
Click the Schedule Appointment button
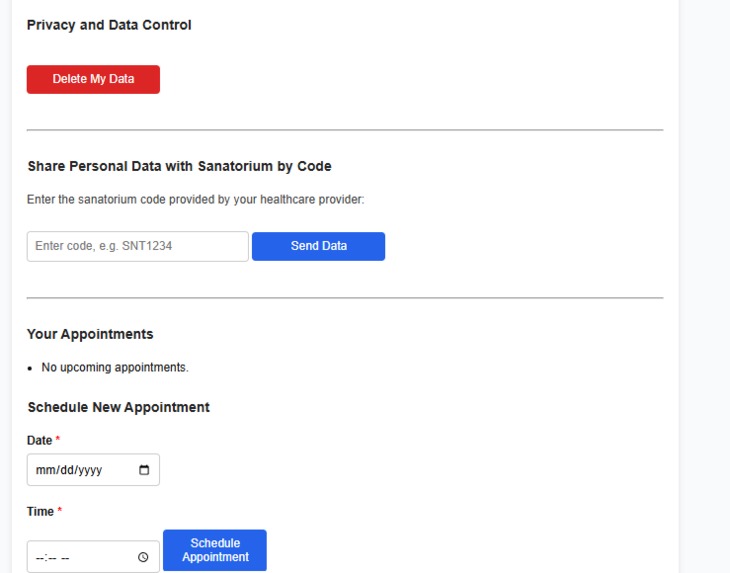click(x=215, y=550)
